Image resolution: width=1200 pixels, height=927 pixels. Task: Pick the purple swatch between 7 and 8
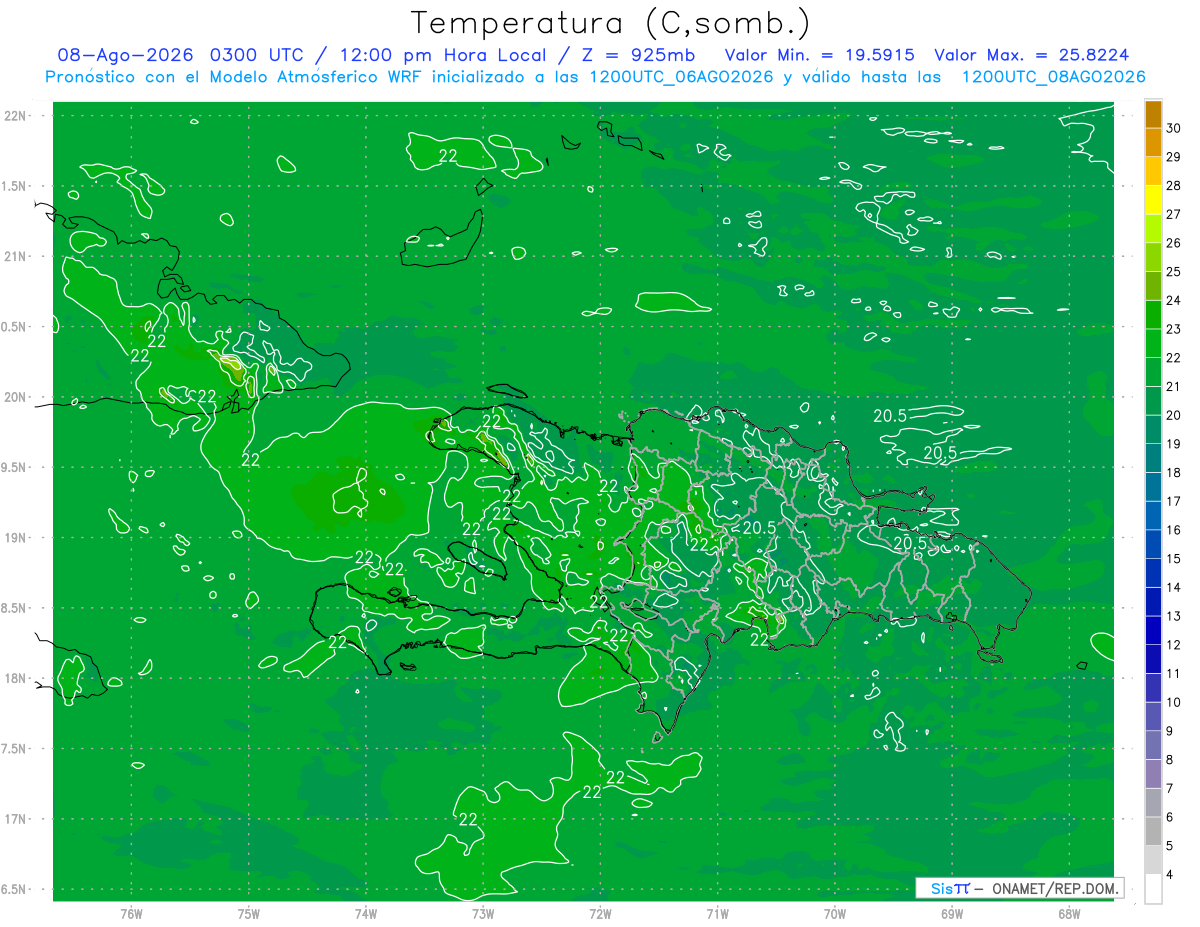(x=1153, y=774)
